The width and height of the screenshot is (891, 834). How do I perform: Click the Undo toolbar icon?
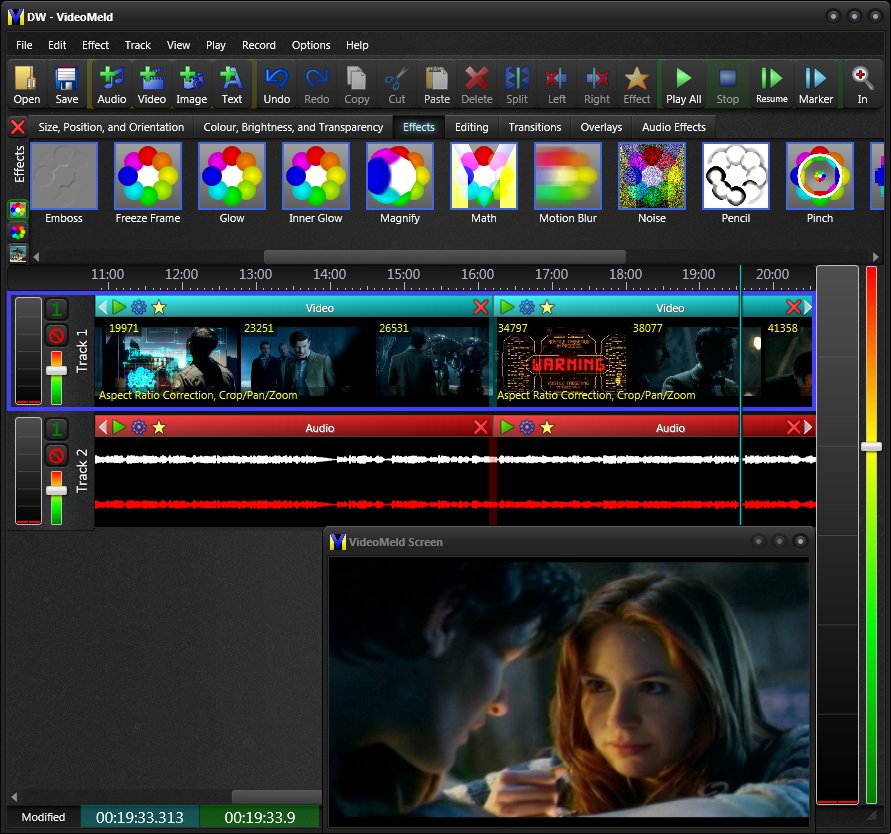pyautogui.click(x=276, y=84)
